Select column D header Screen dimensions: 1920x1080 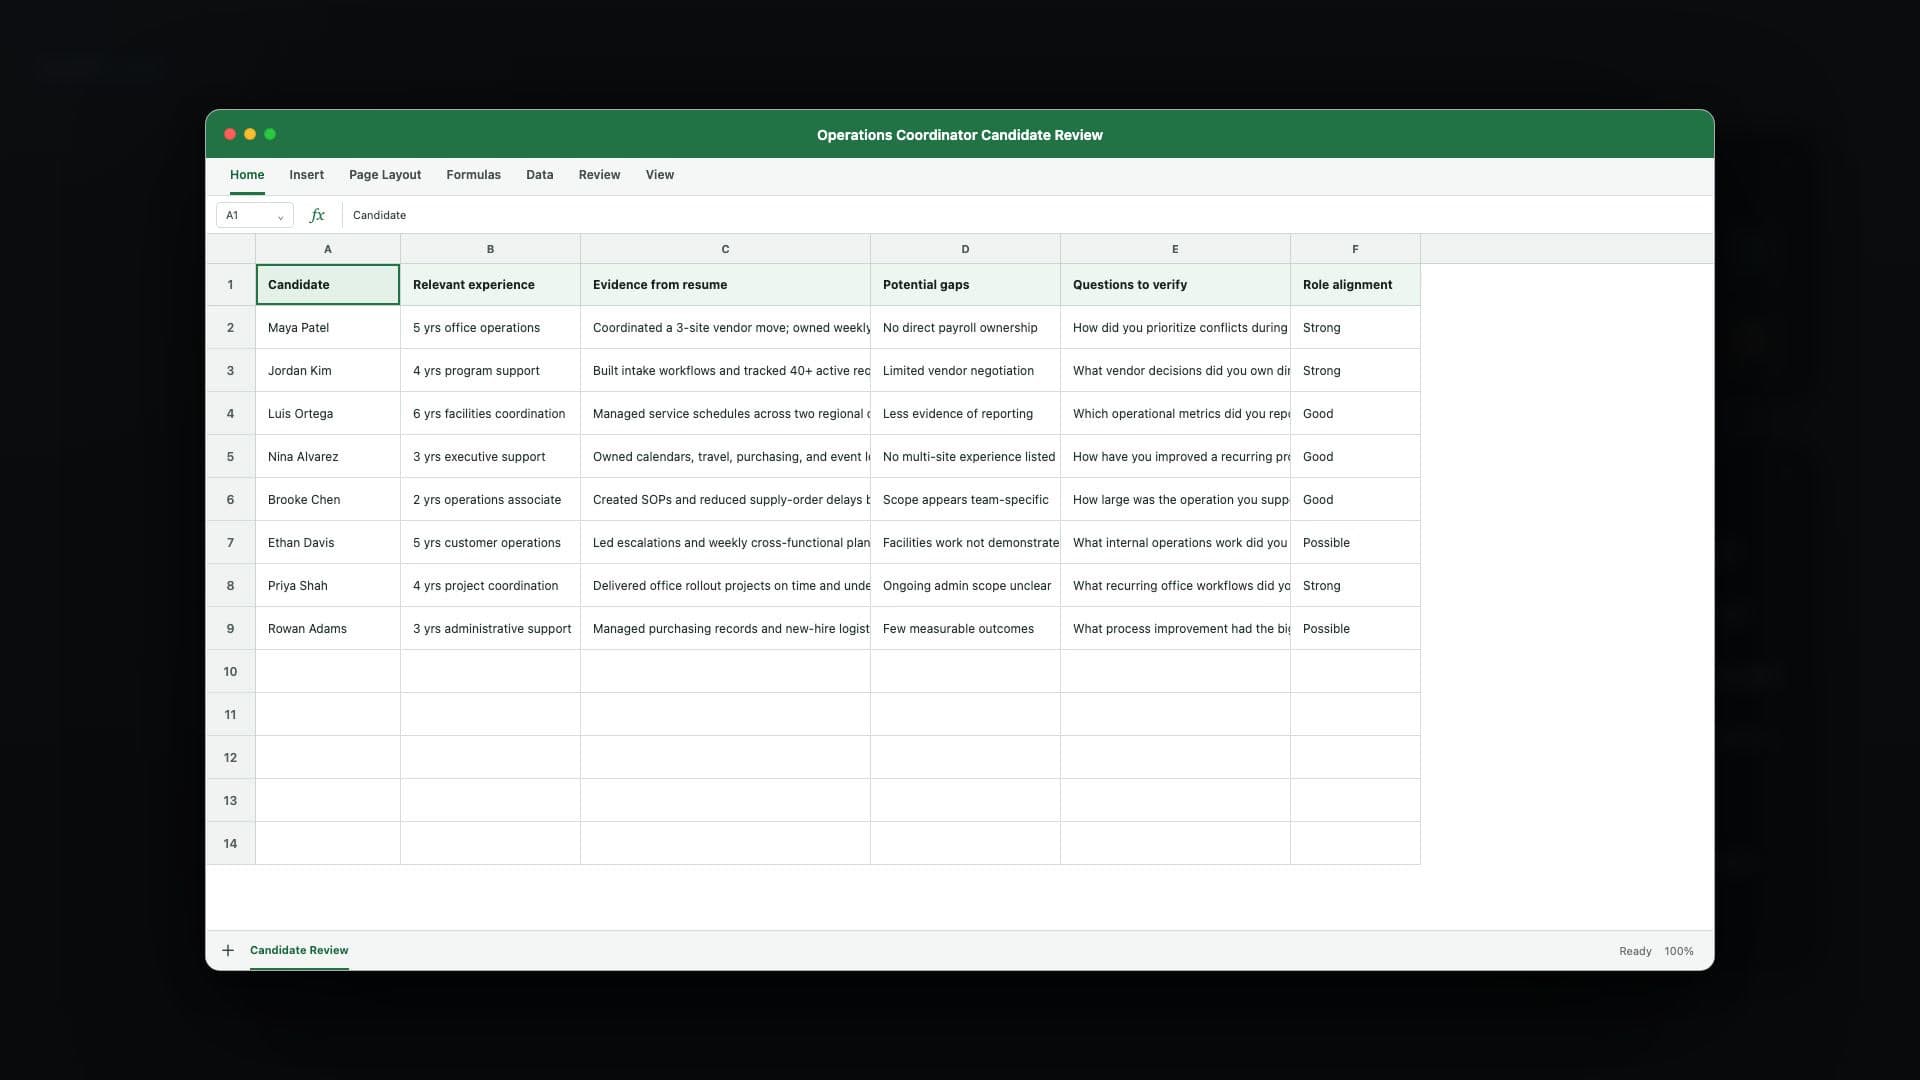point(965,249)
